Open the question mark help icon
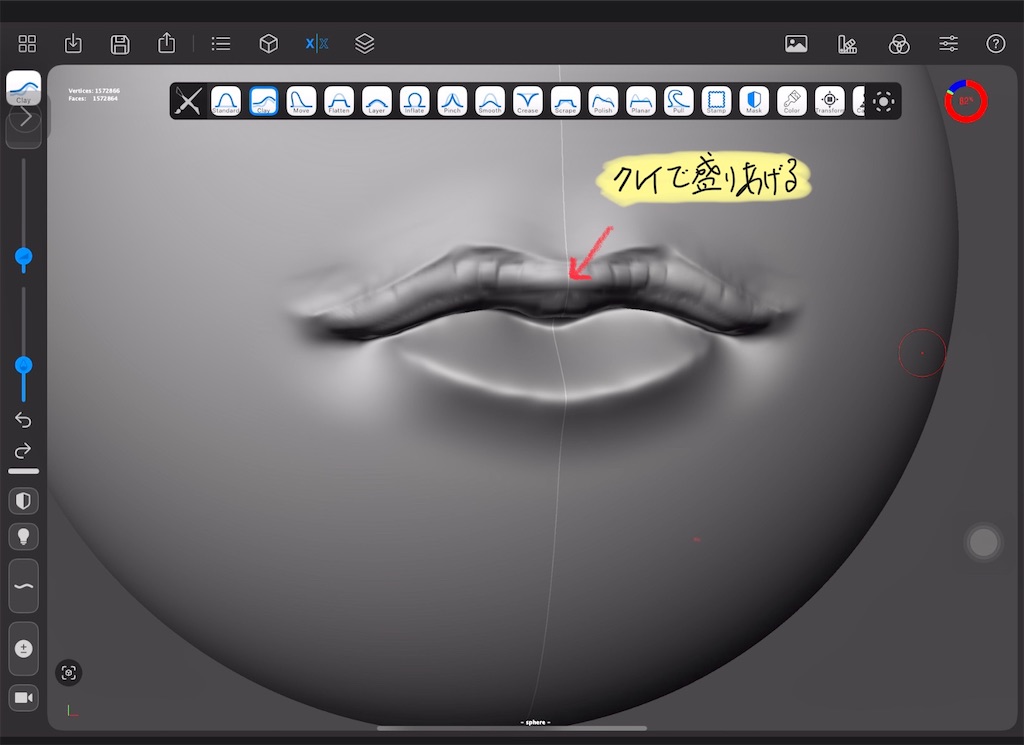 point(995,44)
